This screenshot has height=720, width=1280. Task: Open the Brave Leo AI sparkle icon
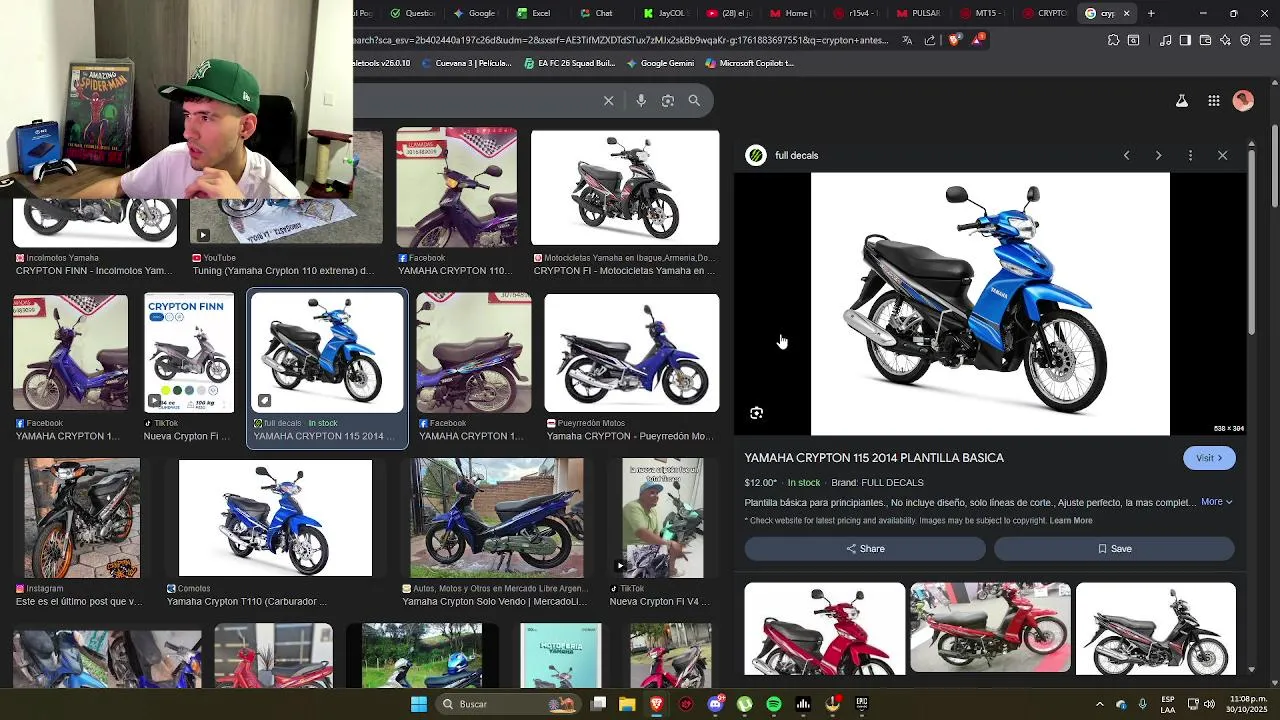click(1225, 40)
